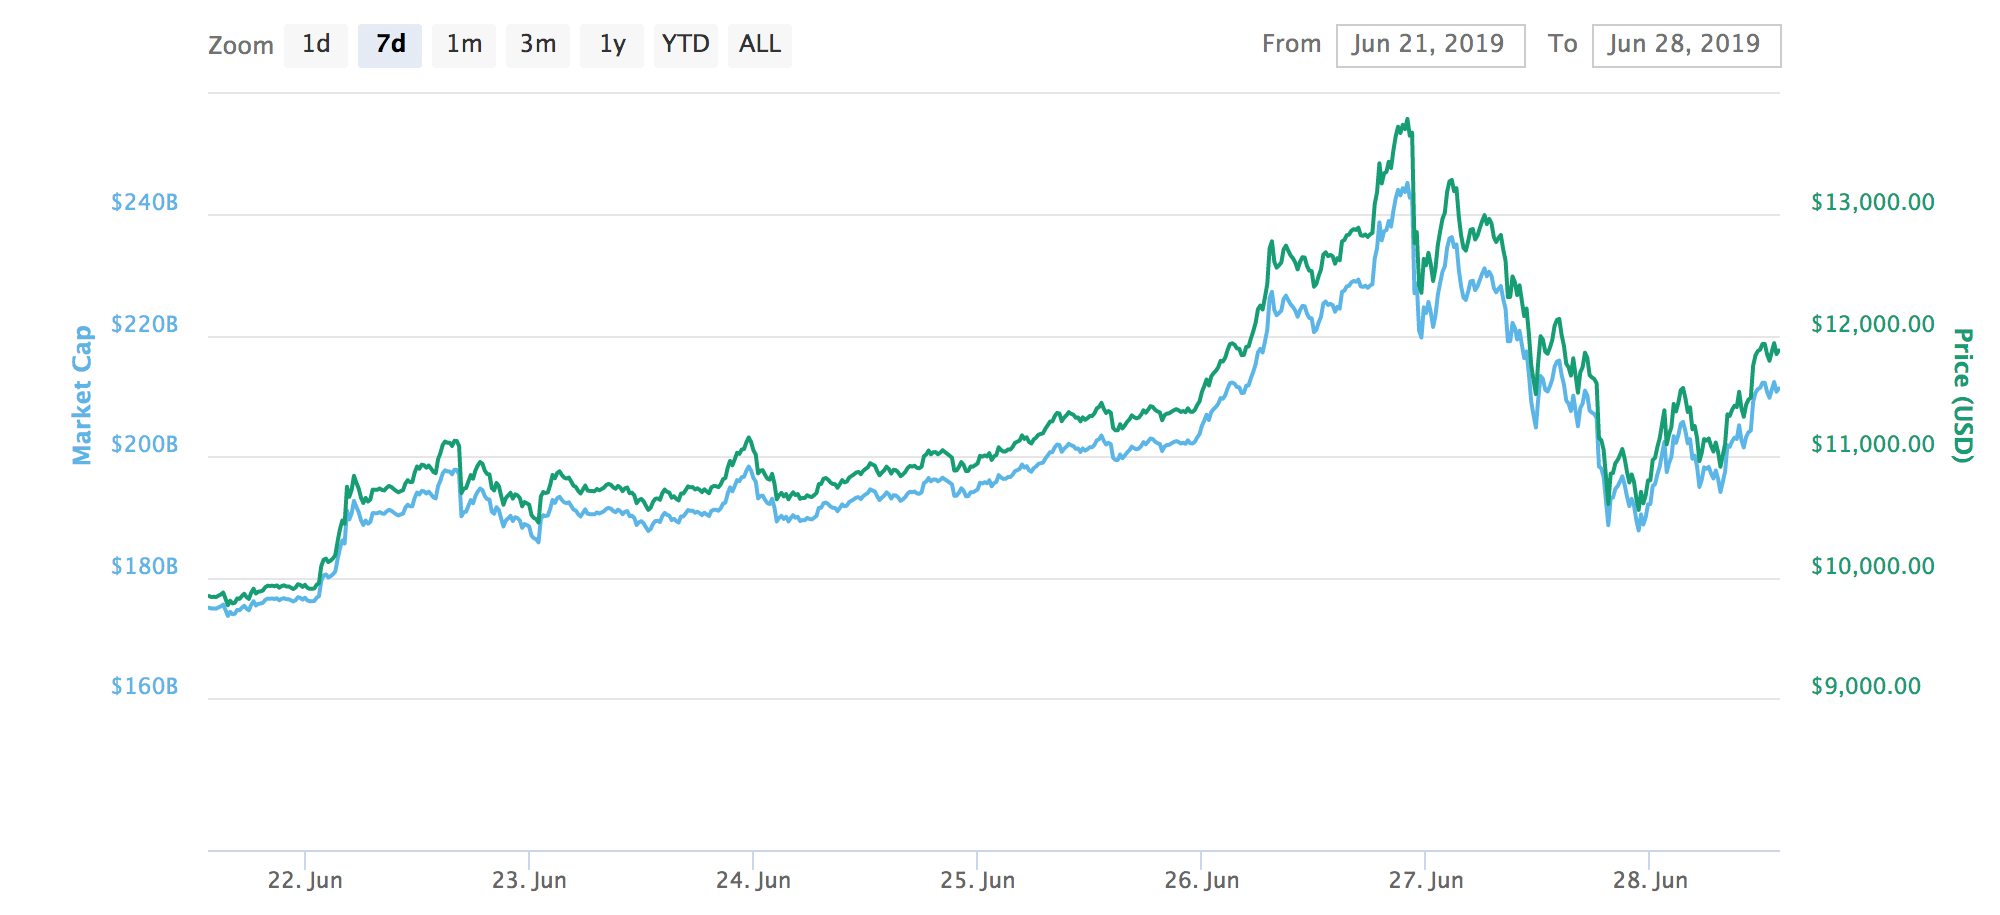
Task: Click the 24. Jun x-axis label
Action: point(753,880)
